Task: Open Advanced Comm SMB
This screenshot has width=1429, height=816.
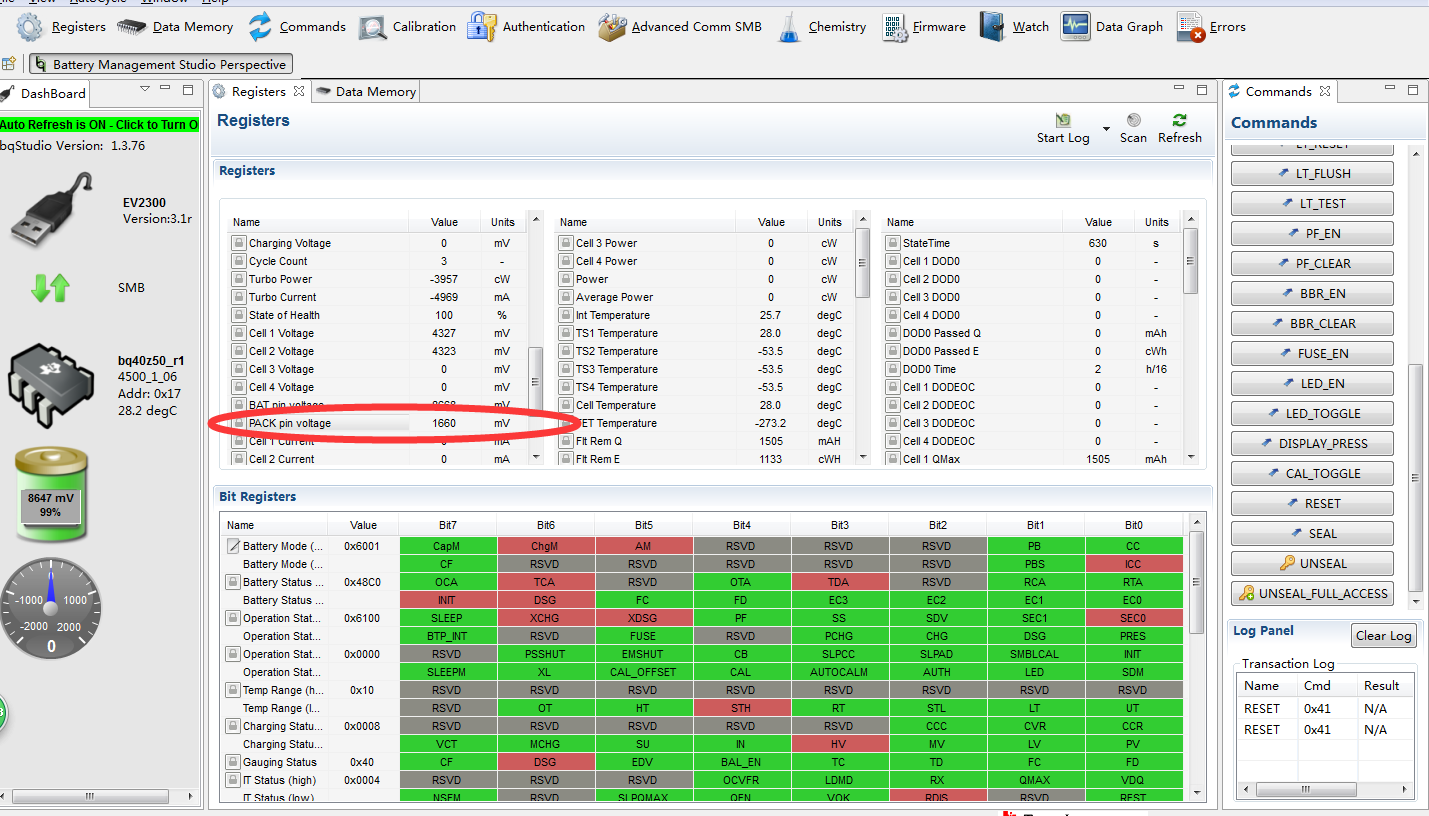Action: click(x=680, y=27)
